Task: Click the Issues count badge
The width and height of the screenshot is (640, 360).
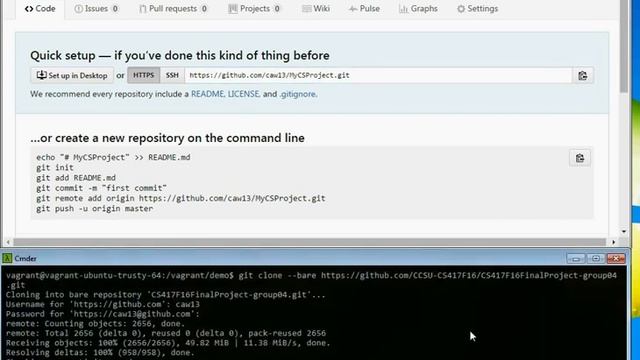Action: pyautogui.click(x=115, y=9)
